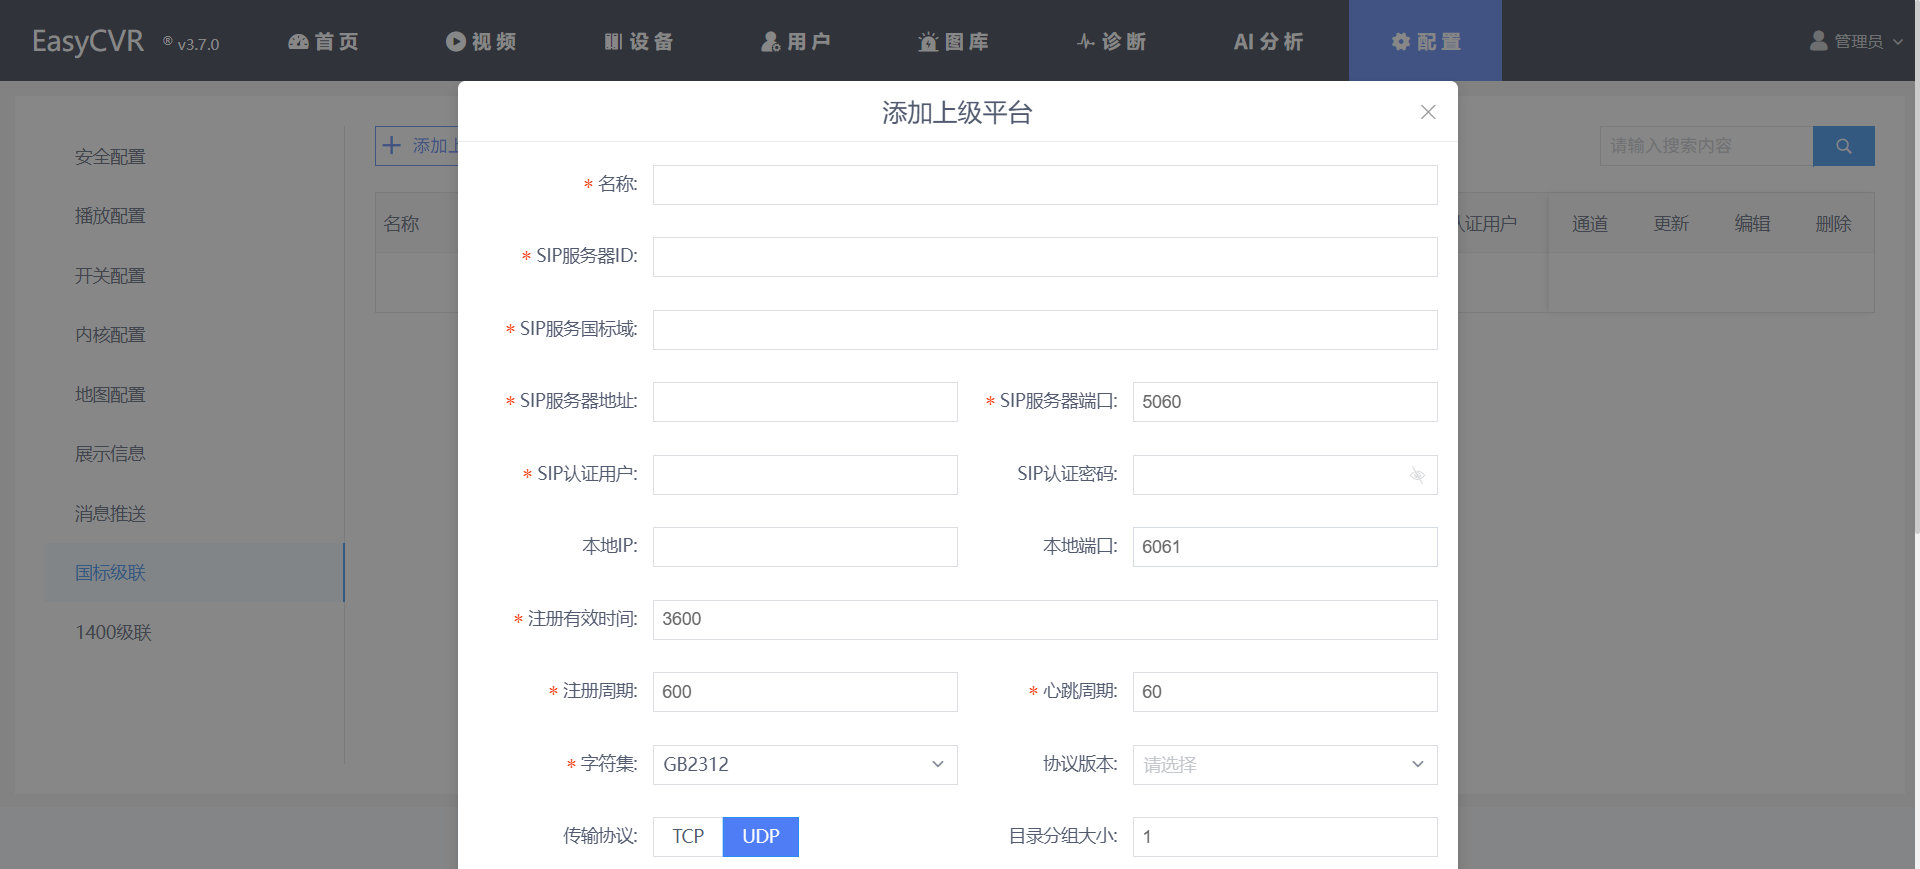Click the 删除 column header

[x=1833, y=224]
